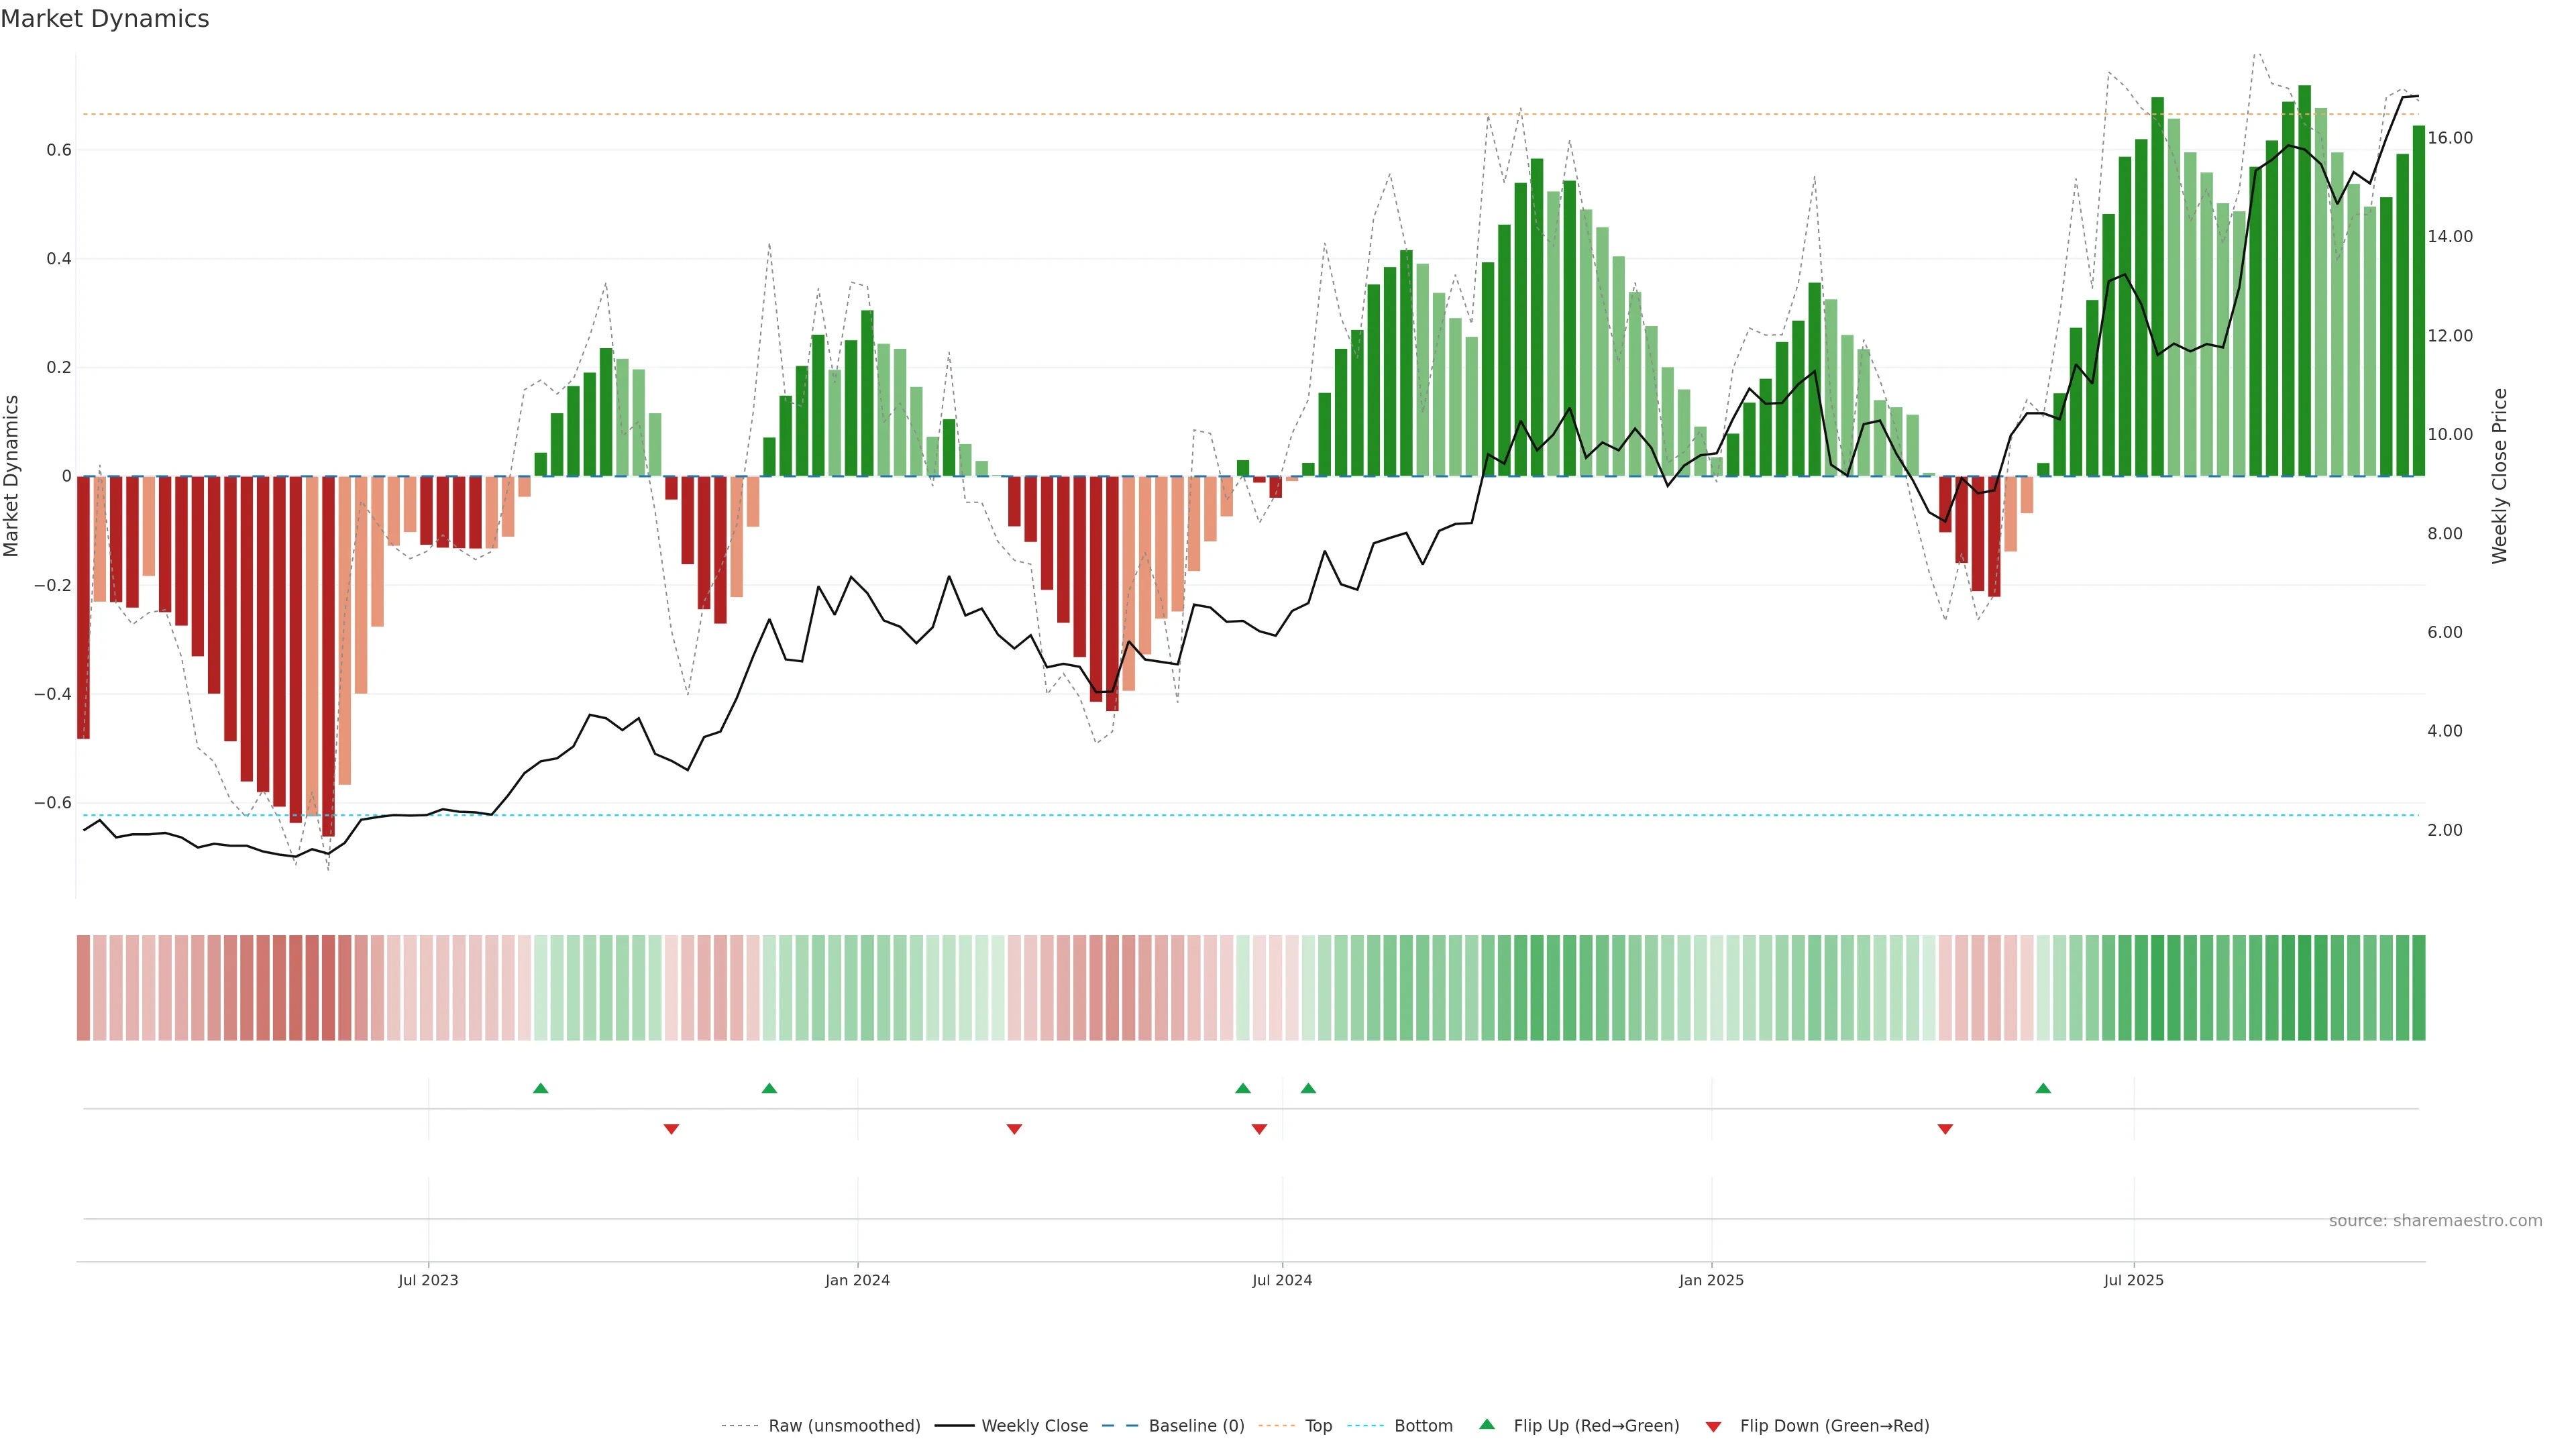Click the Market Dynamics chart title
This screenshot has width=2576, height=1449.
click(105, 19)
